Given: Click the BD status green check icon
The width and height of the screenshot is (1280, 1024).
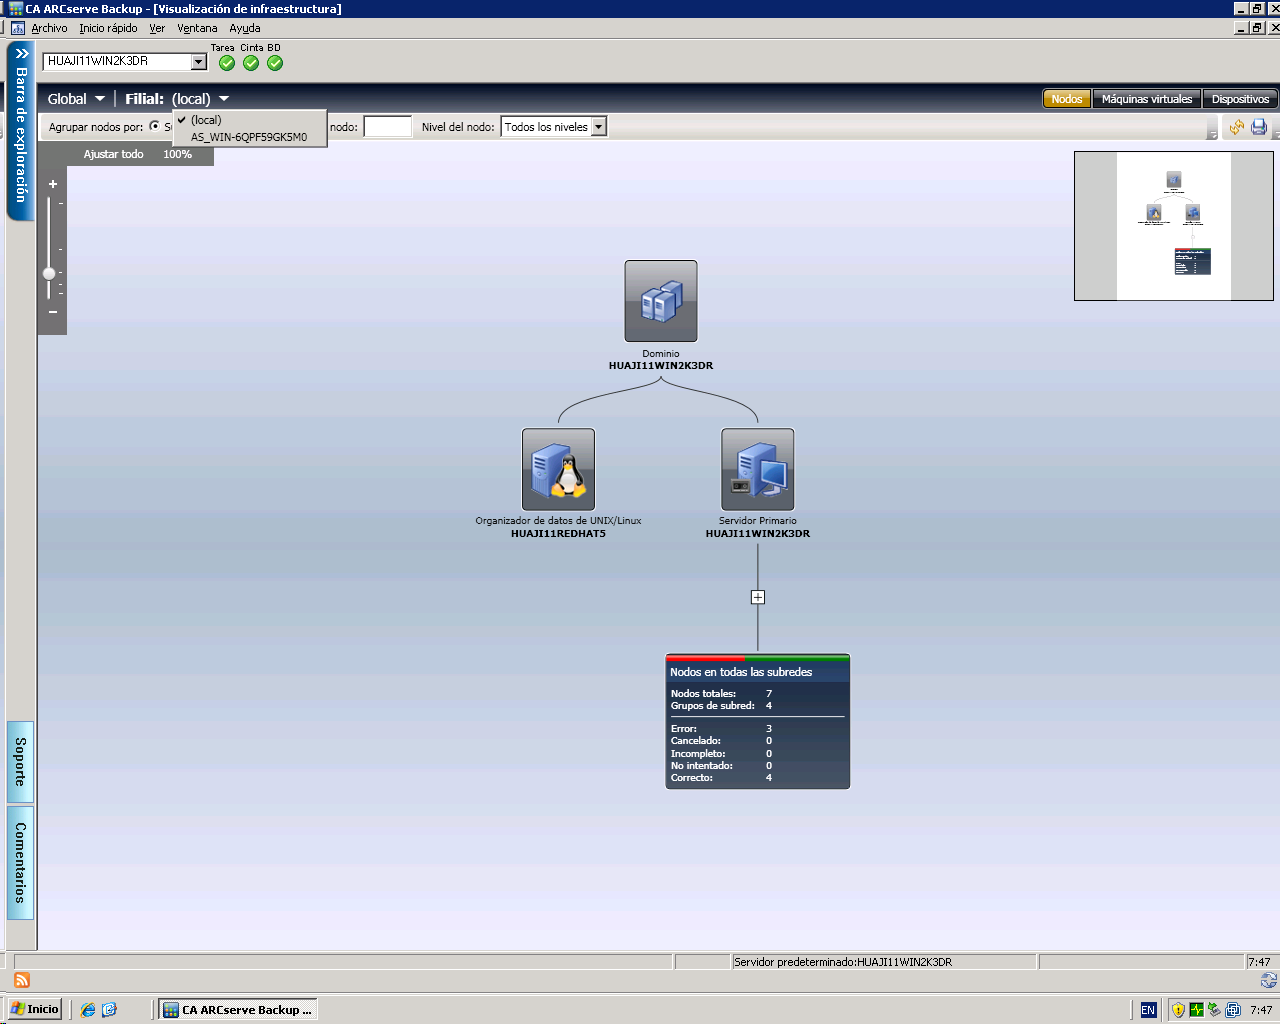Looking at the screenshot, I should point(275,63).
